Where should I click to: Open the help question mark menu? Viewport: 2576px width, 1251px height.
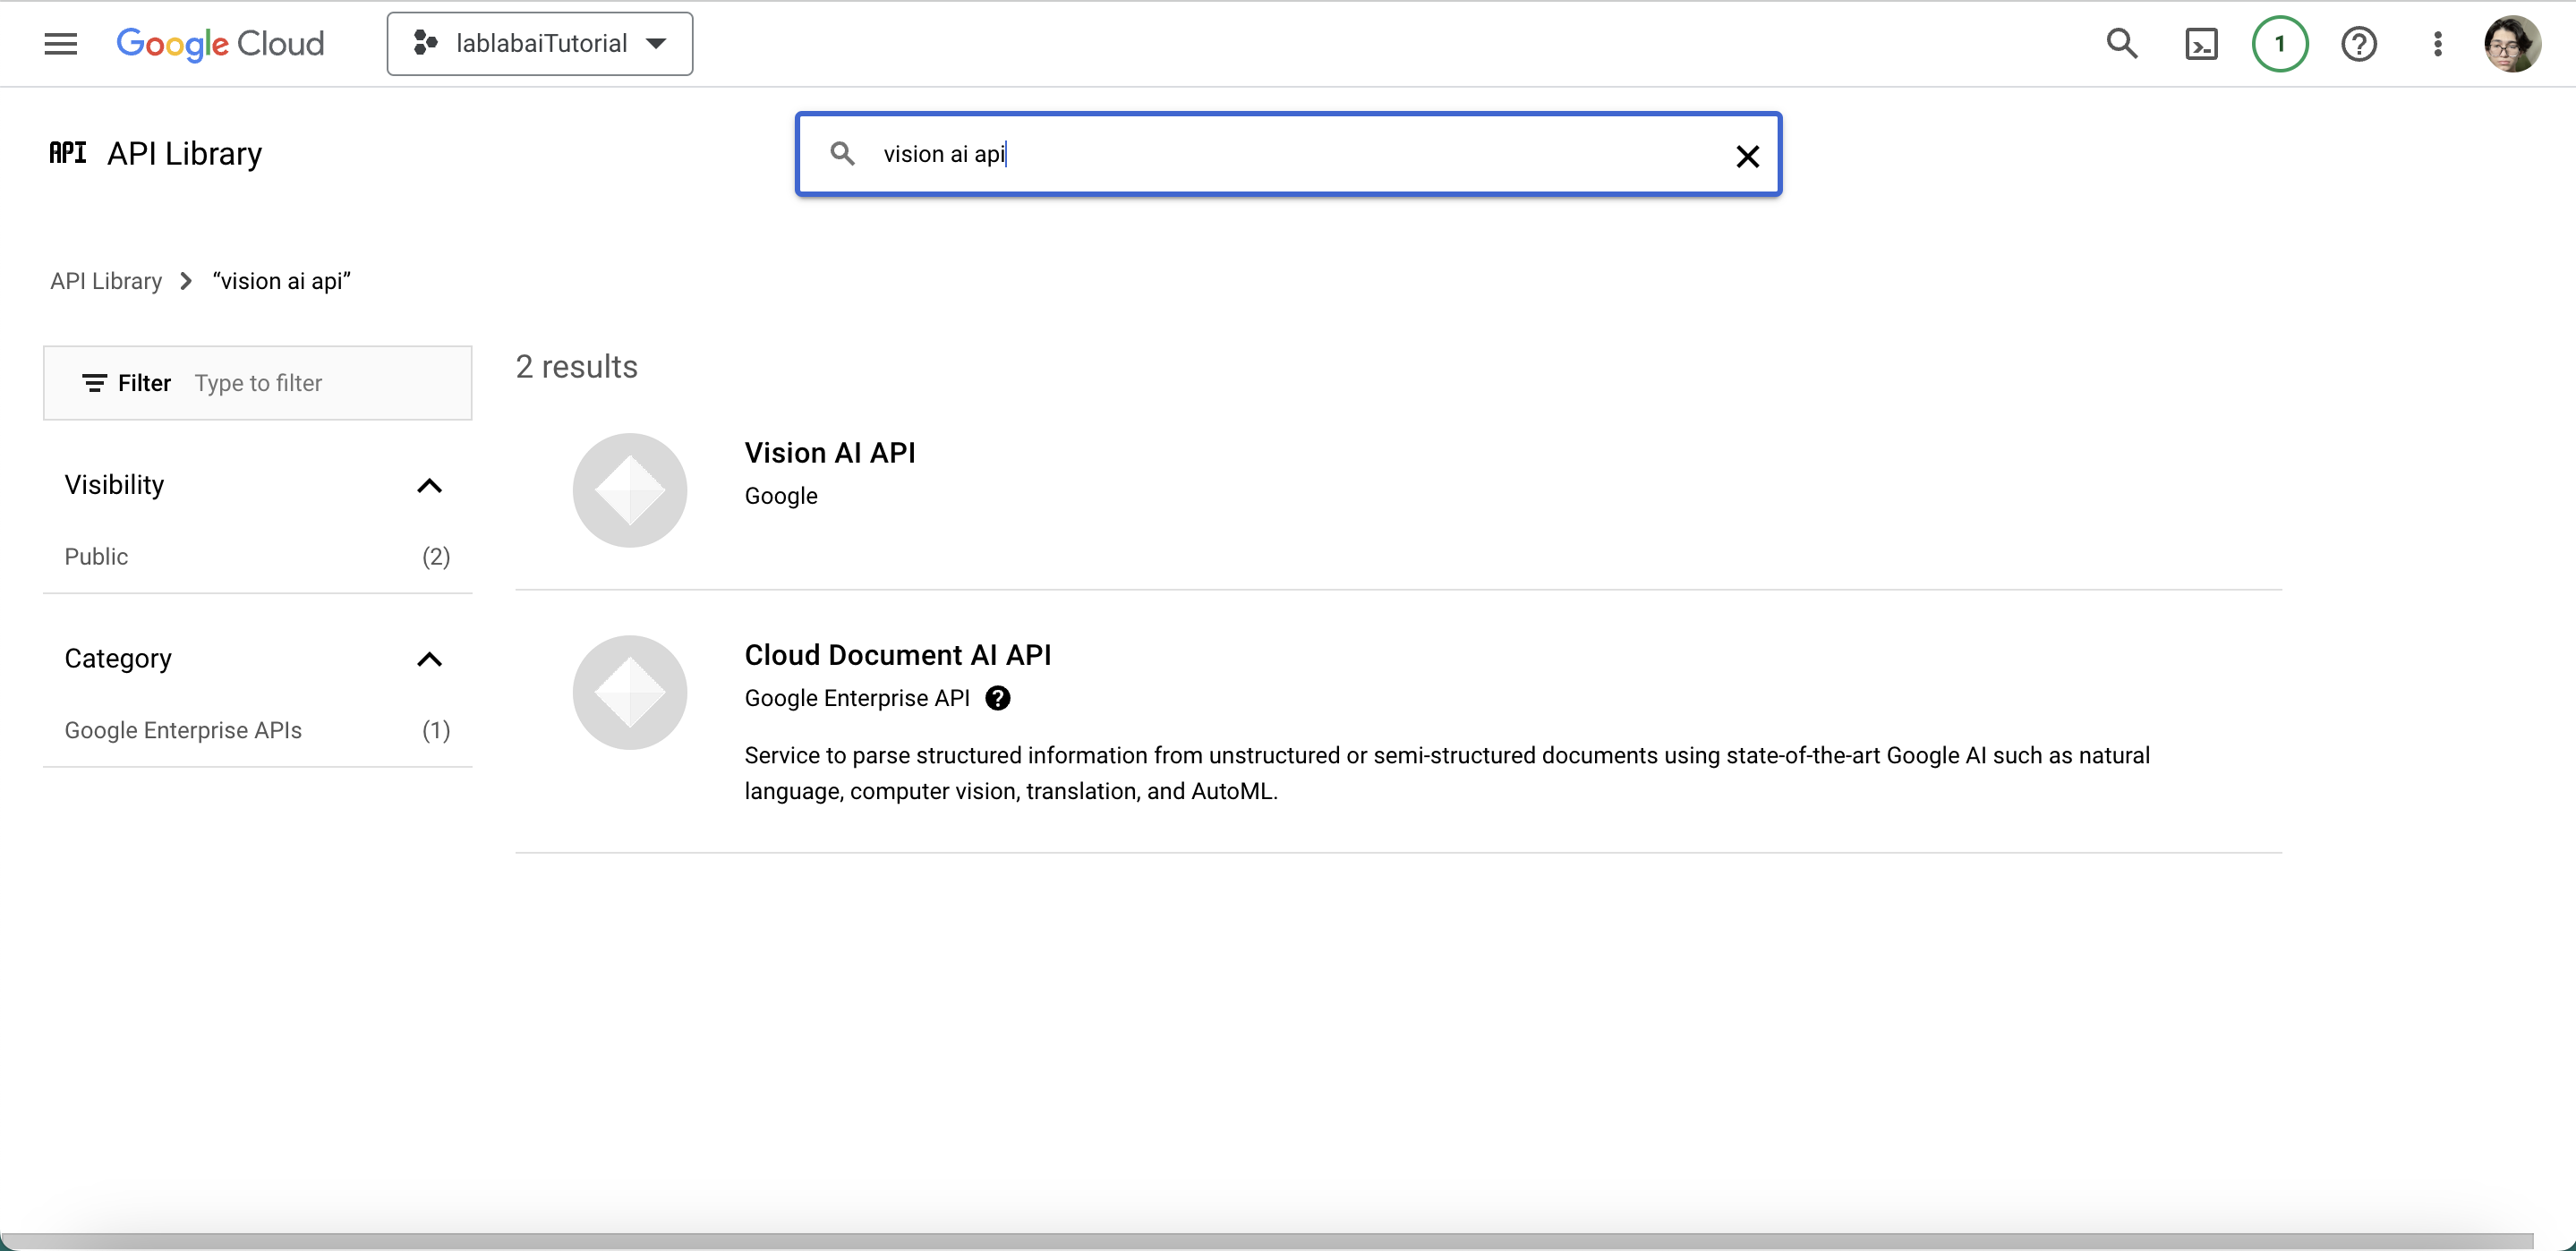(x=2358, y=44)
